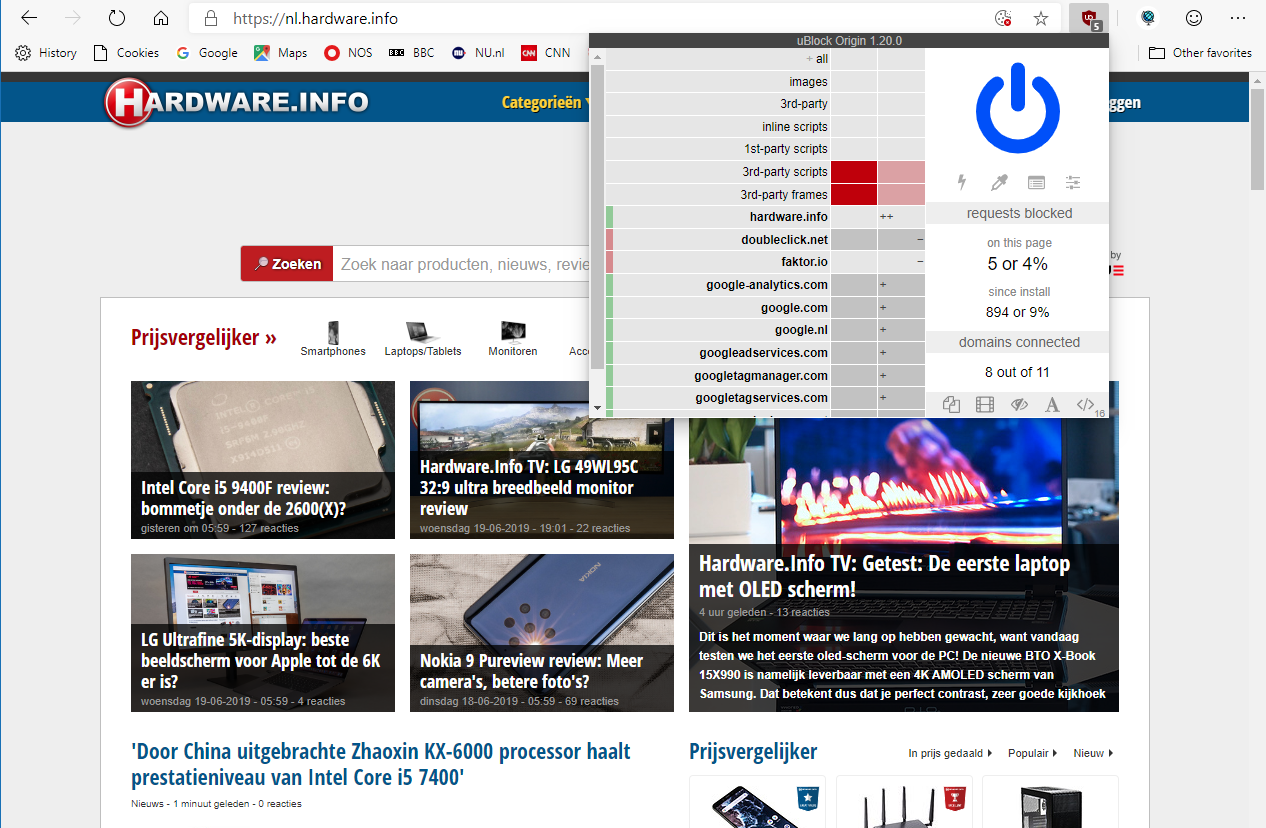Toggle cosmetic filtering crossed-eye icon
The height and width of the screenshot is (828, 1266).
[1019, 405]
